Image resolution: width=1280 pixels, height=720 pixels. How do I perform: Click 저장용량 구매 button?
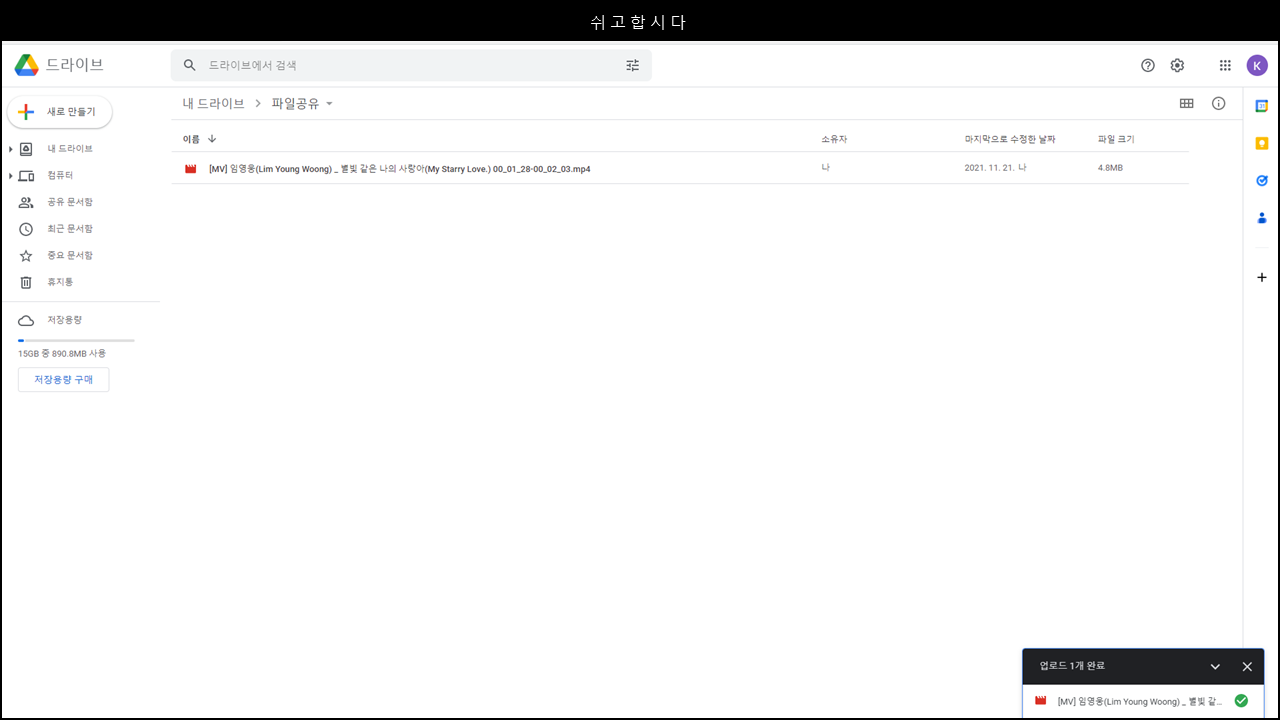point(63,380)
